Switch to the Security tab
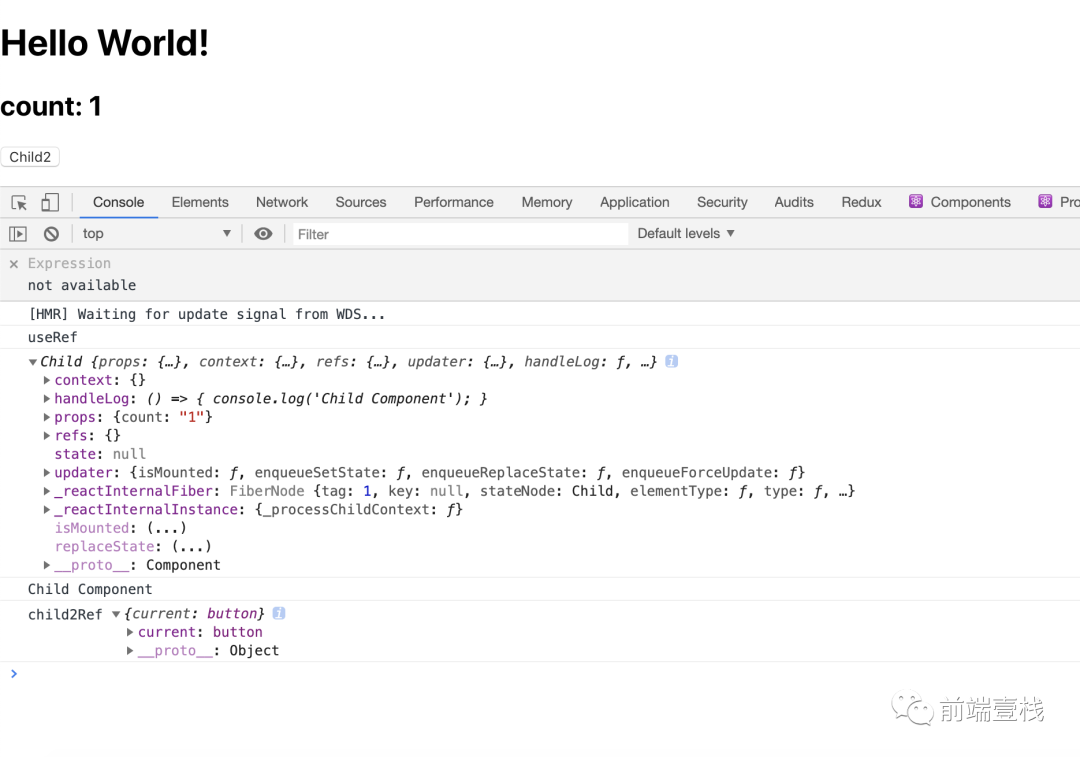The height and width of the screenshot is (757, 1080). point(722,203)
